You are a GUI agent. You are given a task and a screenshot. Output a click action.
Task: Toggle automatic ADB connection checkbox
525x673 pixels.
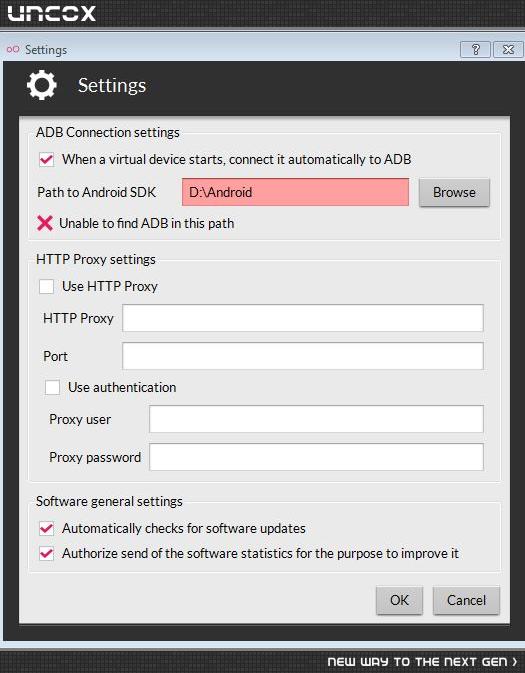pos(46,160)
